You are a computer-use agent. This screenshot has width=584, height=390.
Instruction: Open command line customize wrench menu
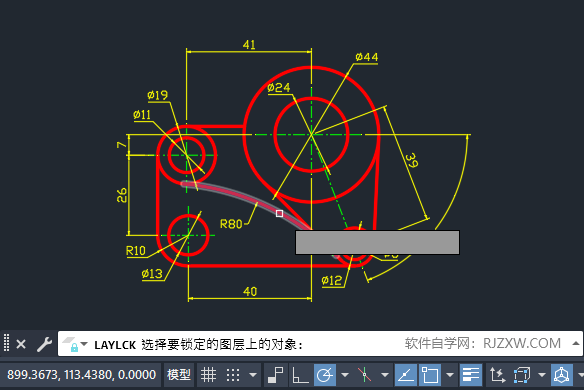pyautogui.click(x=44, y=344)
